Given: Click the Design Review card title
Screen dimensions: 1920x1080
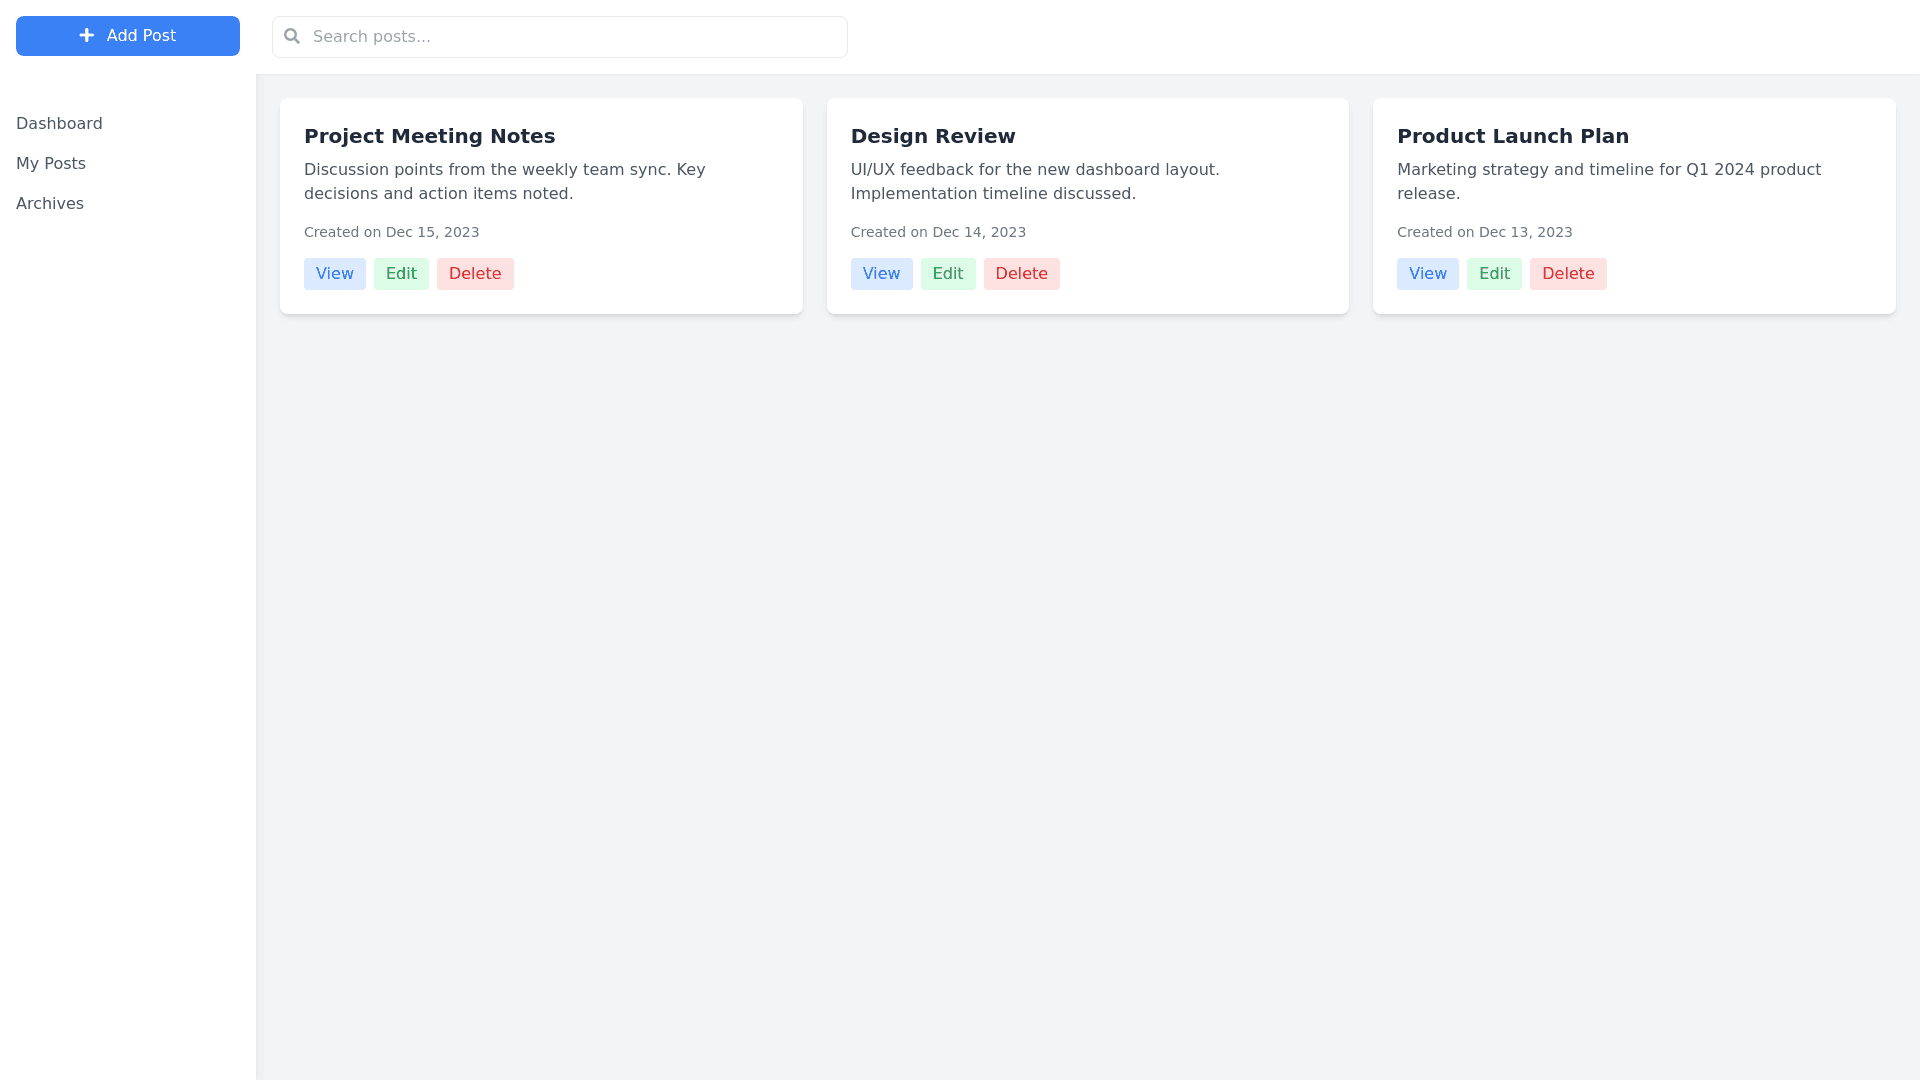Looking at the screenshot, I should (x=932, y=137).
